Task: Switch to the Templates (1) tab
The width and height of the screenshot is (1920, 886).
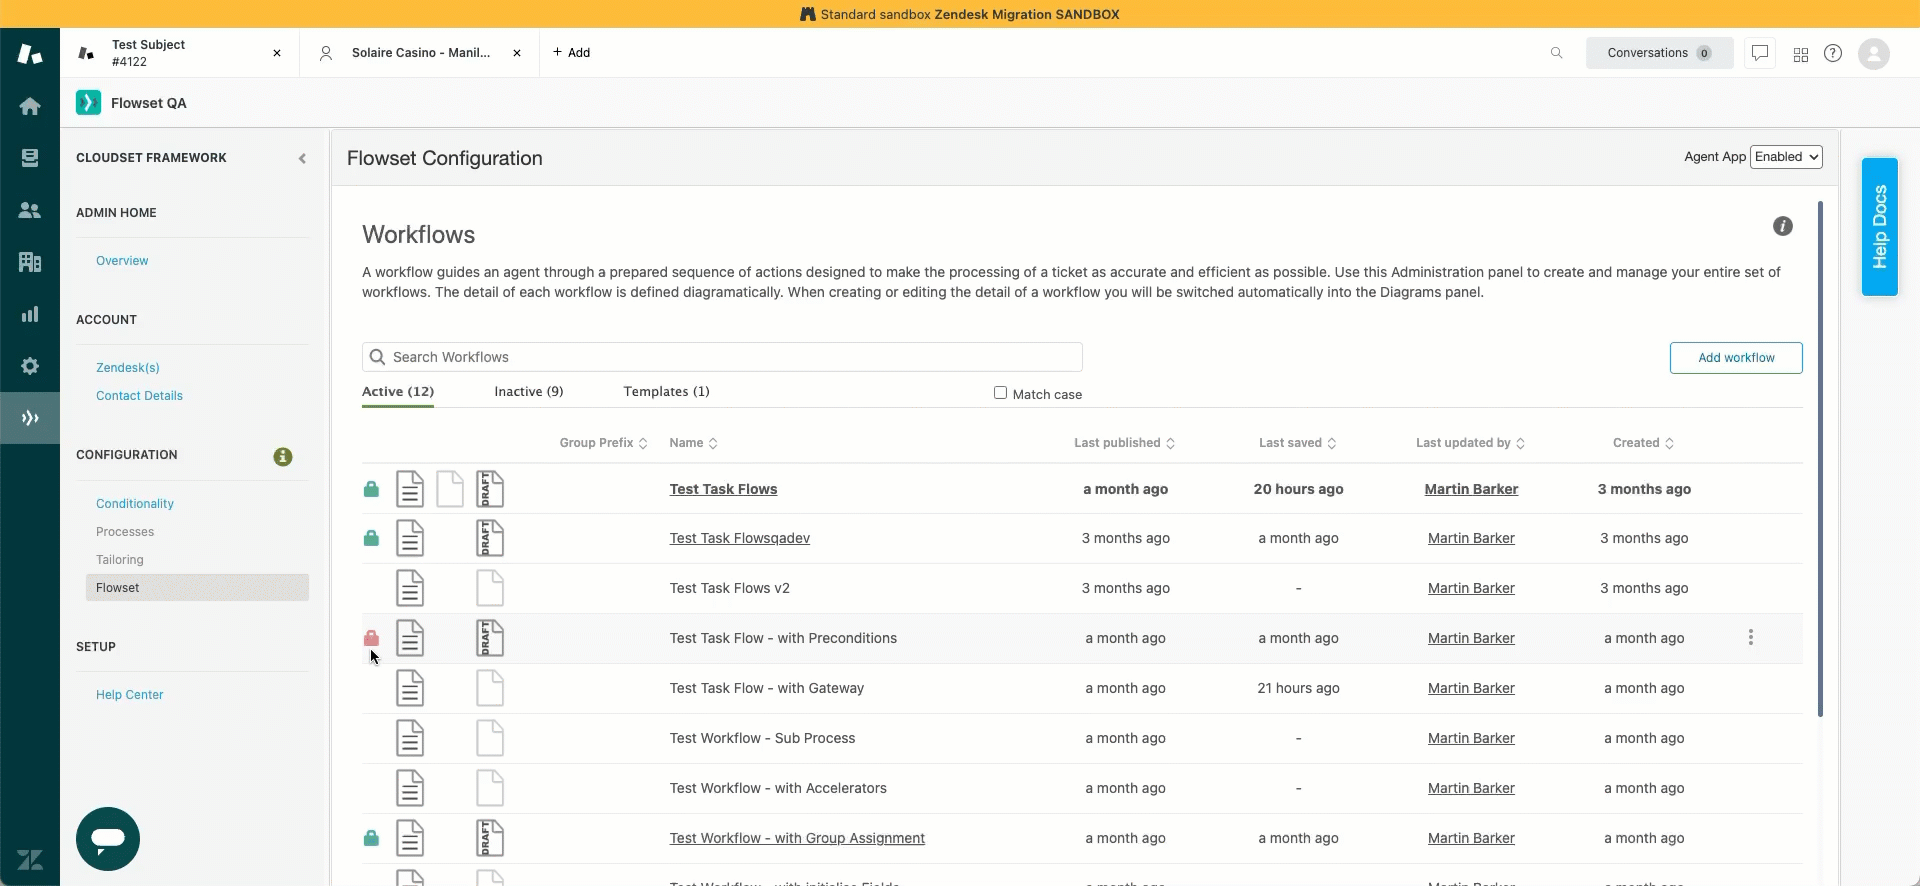Action: tap(667, 392)
